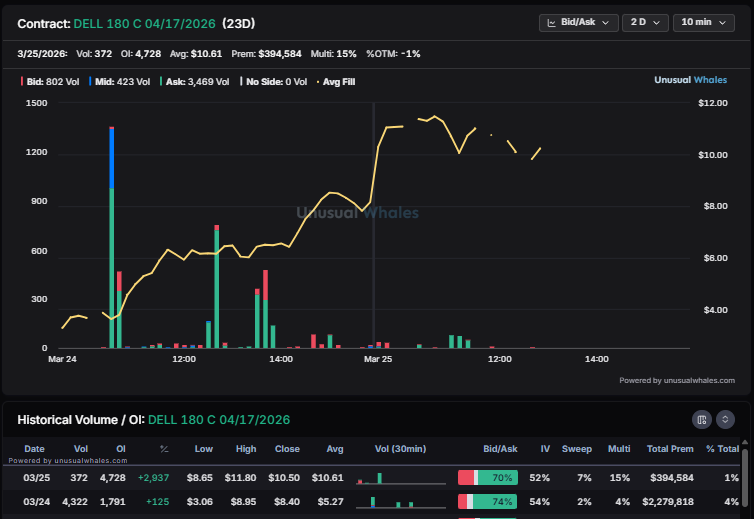Click the 03/25 Vol (30min) sparkline
The height and width of the screenshot is (519, 754).
tap(401, 478)
